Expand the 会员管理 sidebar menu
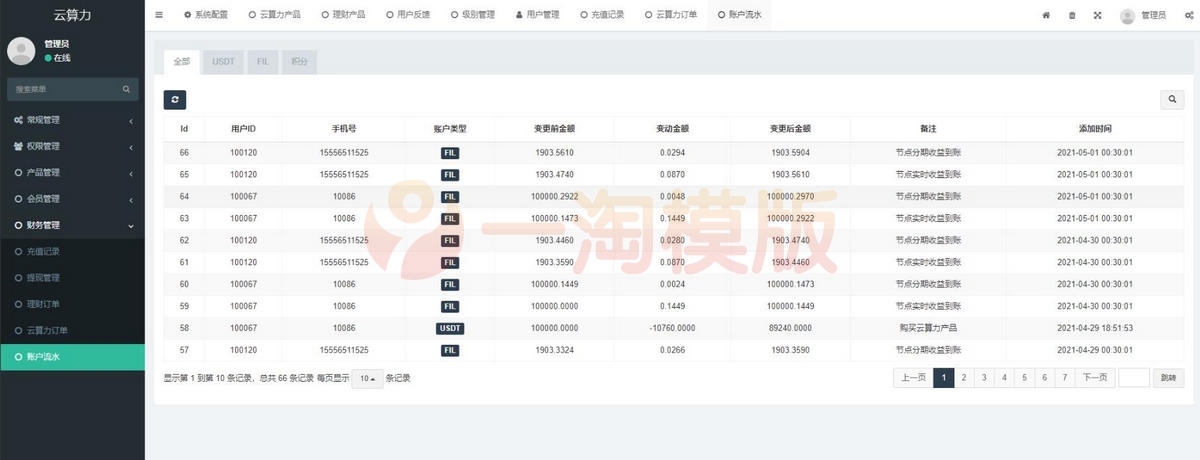This screenshot has width=1200, height=460. point(72,198)
